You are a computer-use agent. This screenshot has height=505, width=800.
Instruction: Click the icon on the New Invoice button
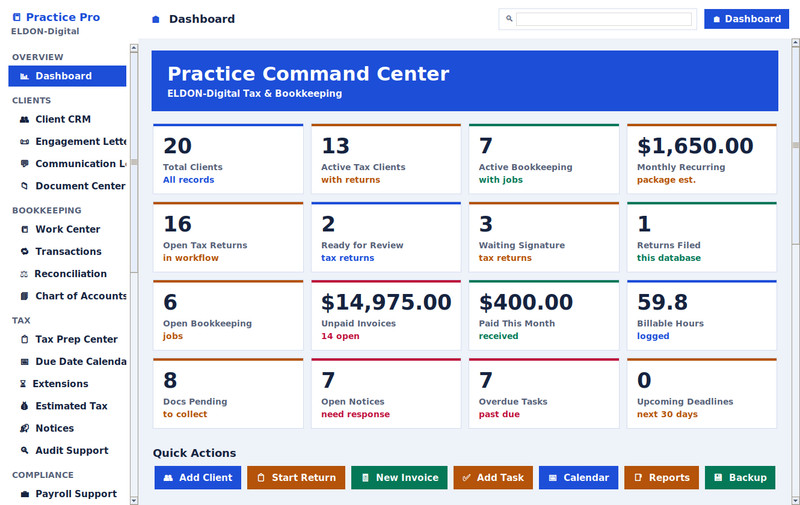[365, 478]
